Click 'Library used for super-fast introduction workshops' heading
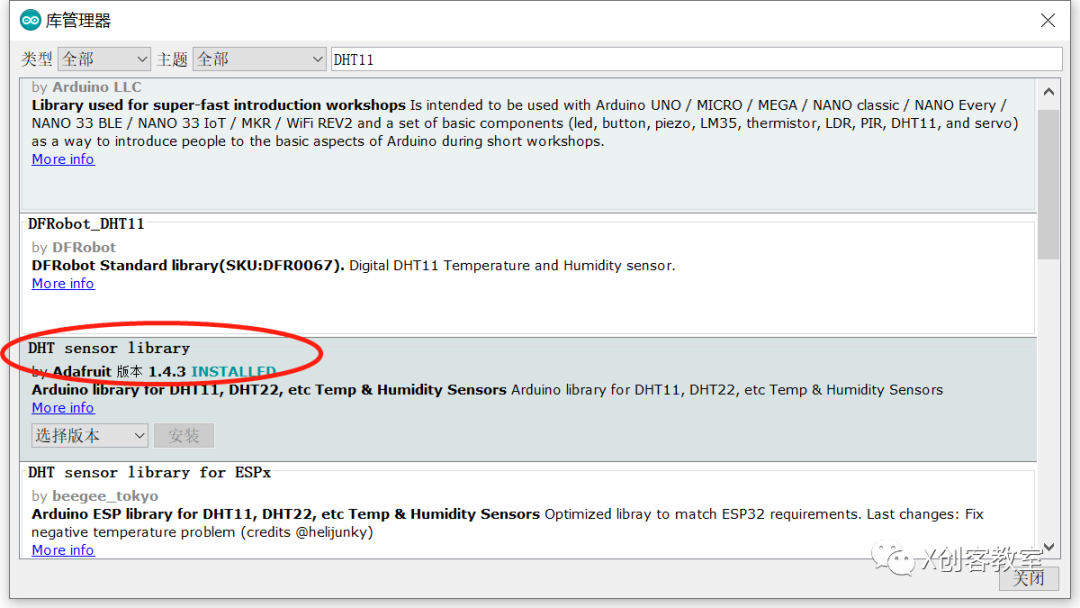The image size is (1080, 608). coord(218,105)
